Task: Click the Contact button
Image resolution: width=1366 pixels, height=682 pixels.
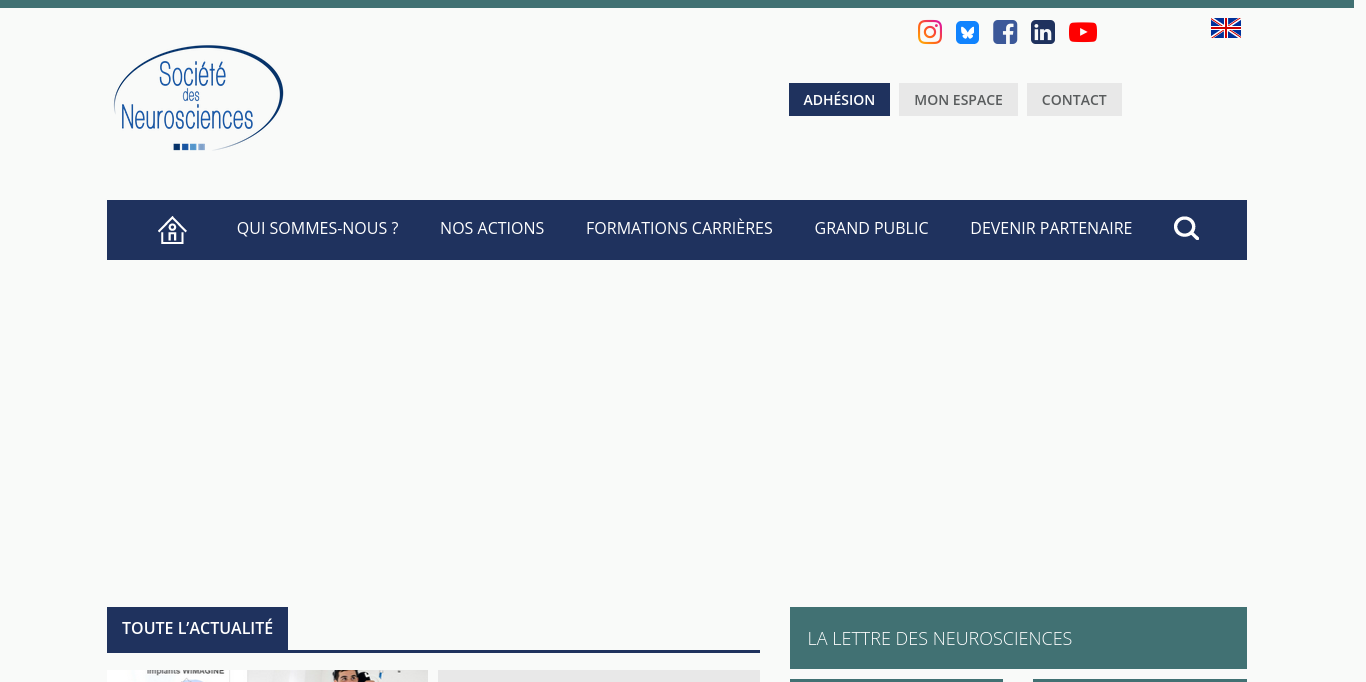Action: [x=1074, y=100]
